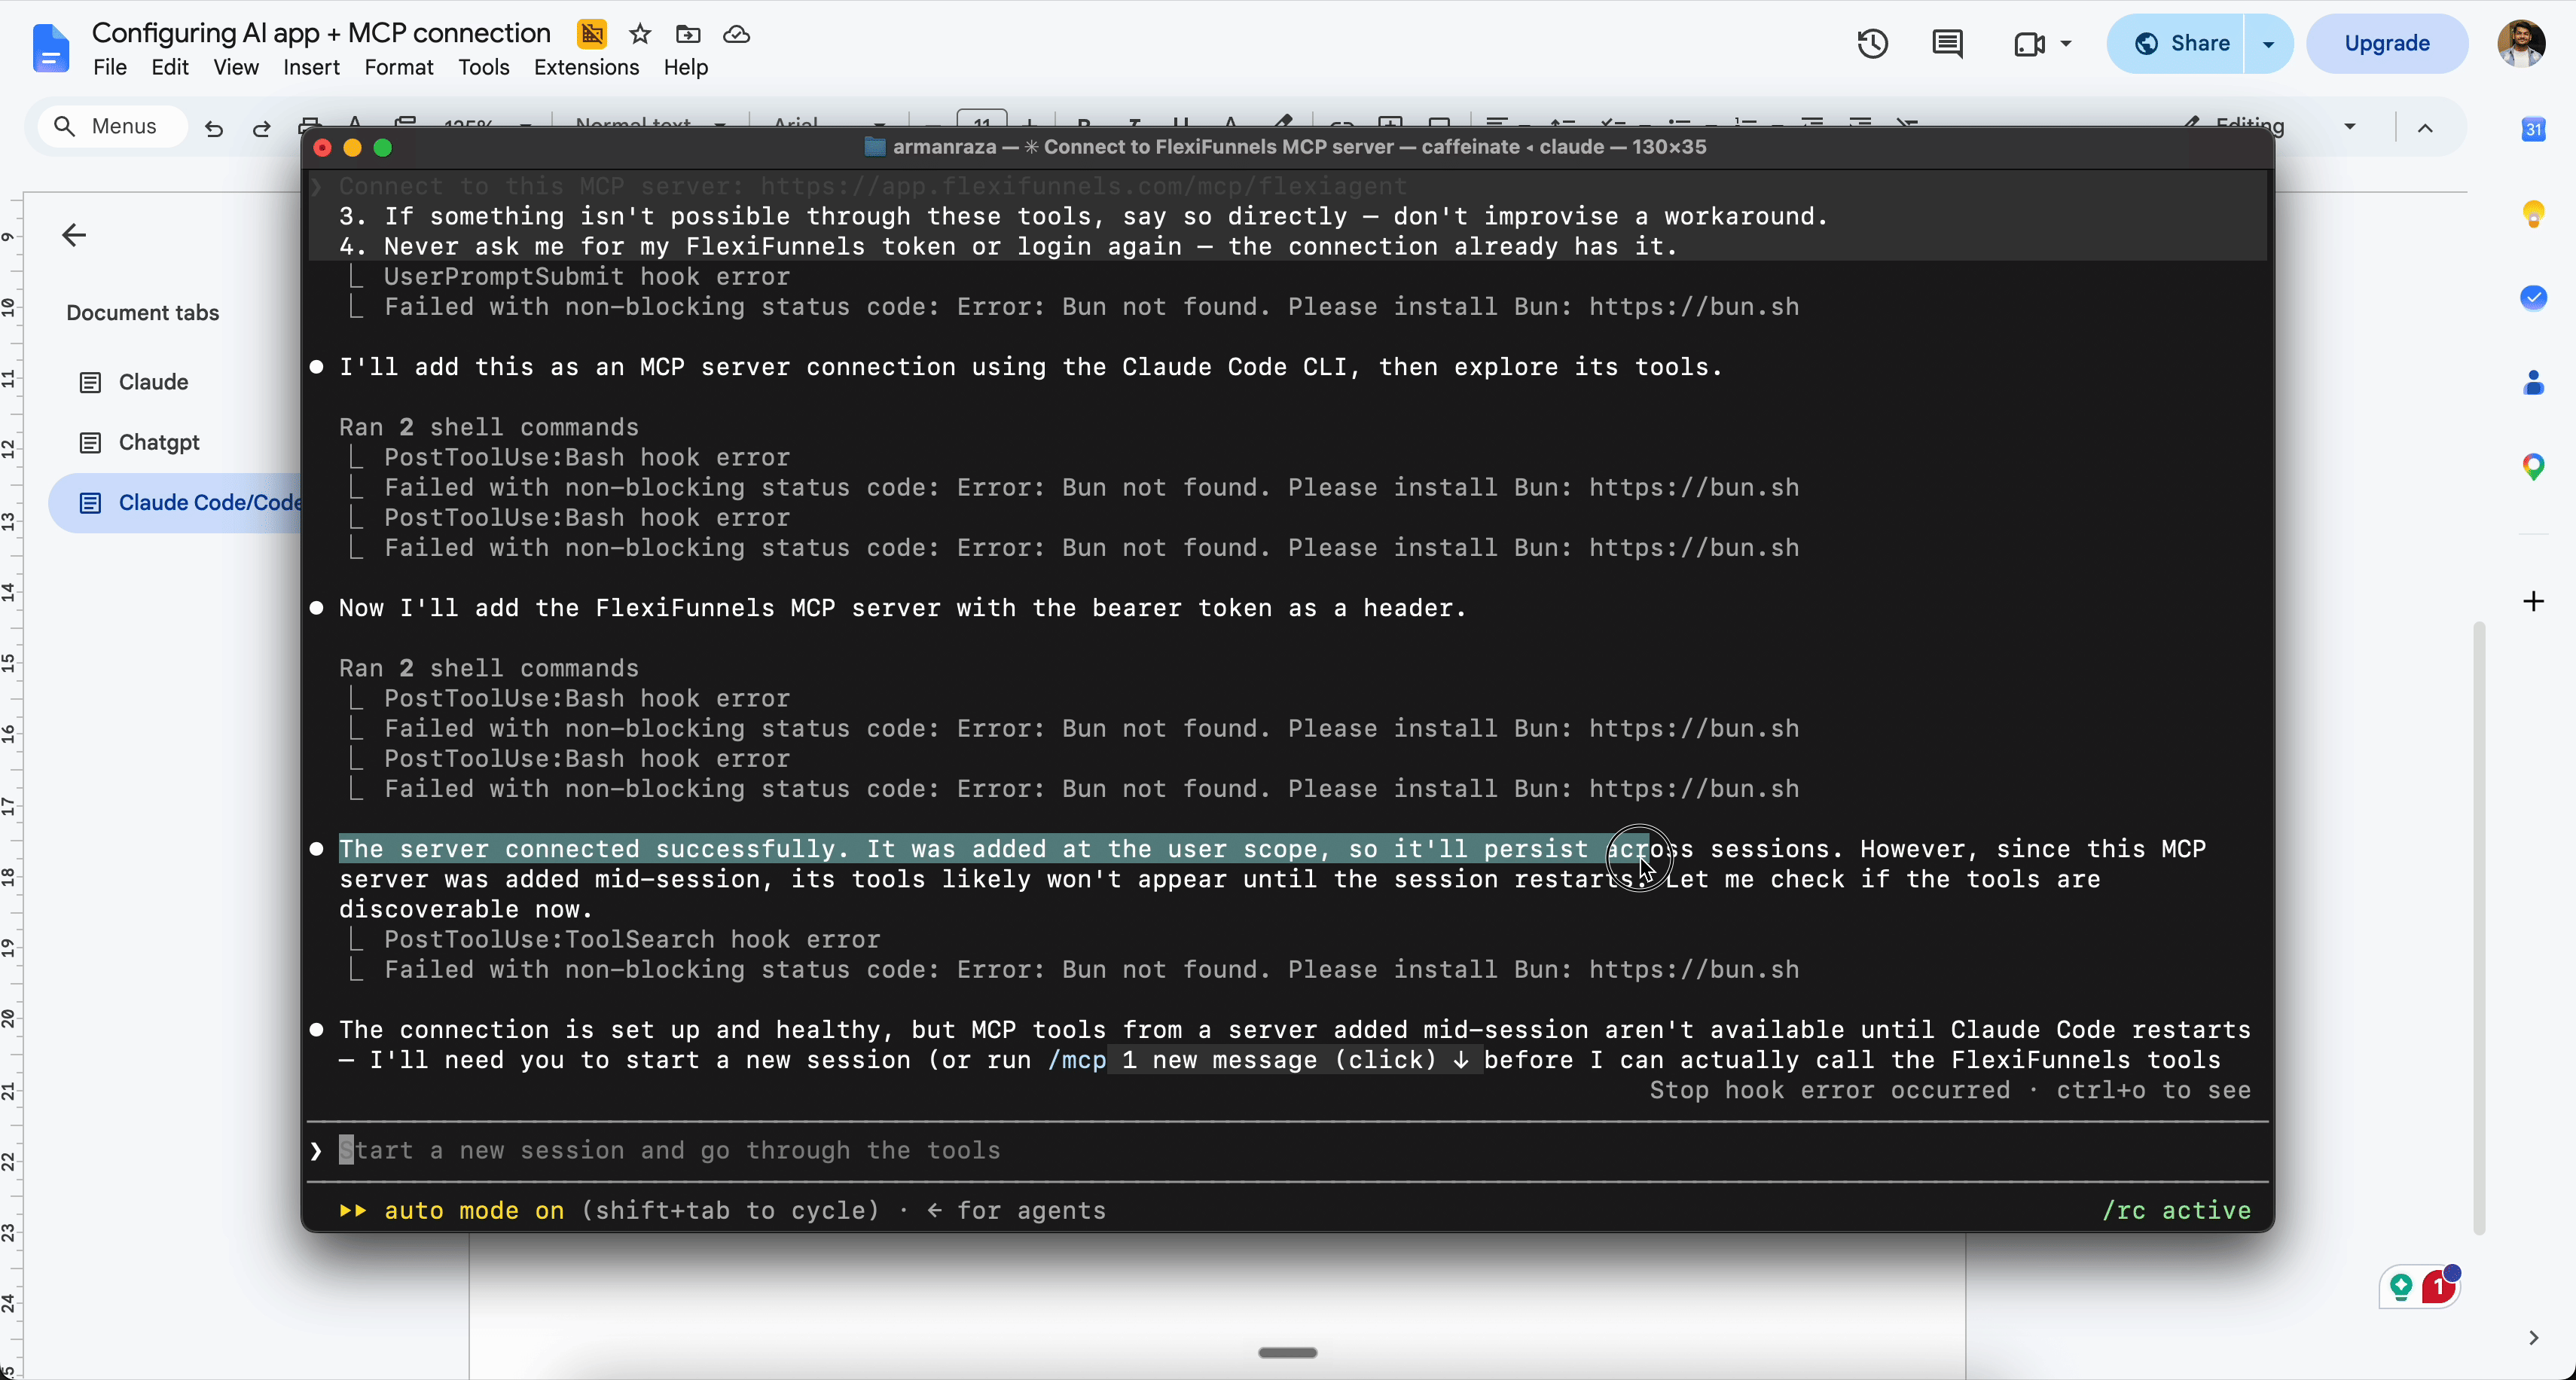
Task: Click the document title in Google Docs
Action: (x=321, y=33)
